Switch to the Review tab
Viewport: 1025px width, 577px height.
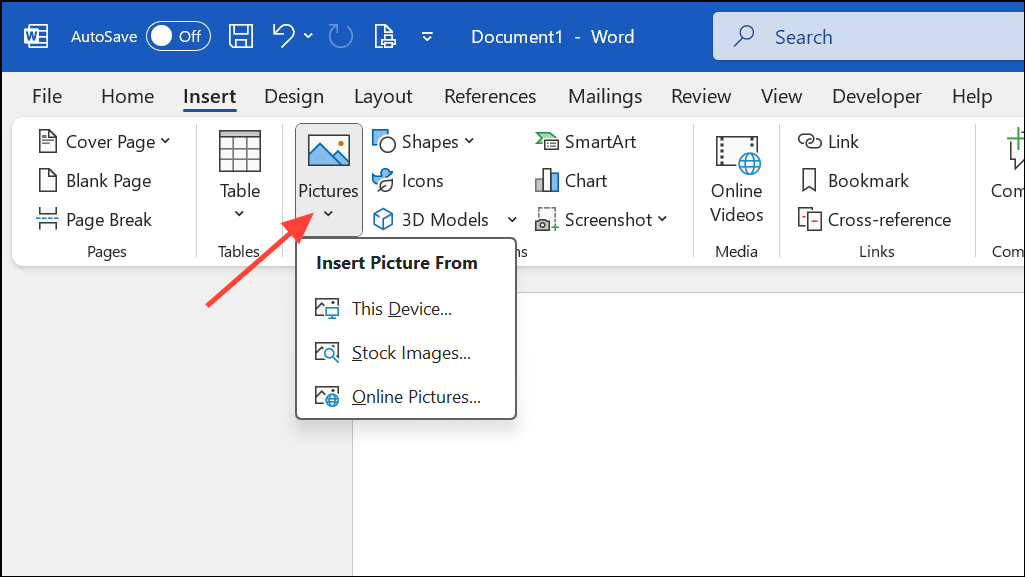tap(701, 97)
